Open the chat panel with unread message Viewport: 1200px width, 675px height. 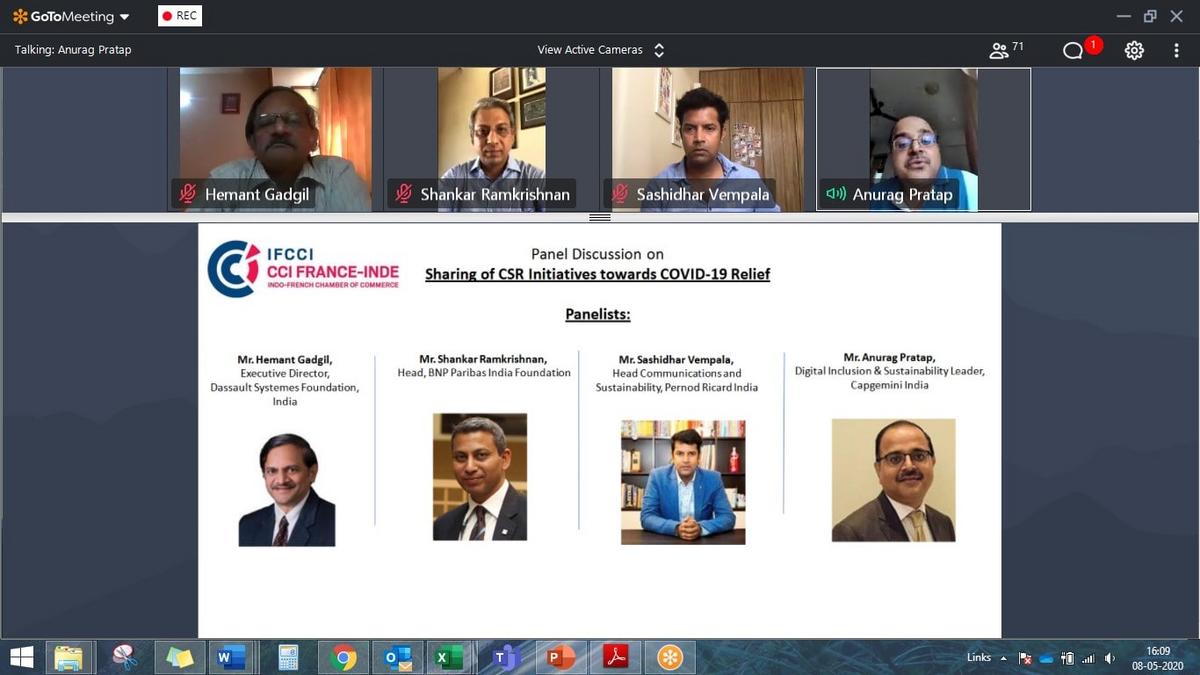point(1074,51)
